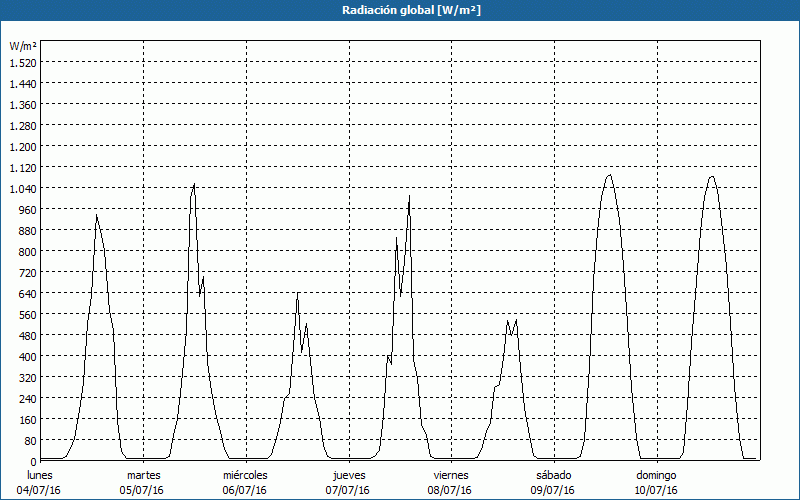Click the 80 y-axis tick label
The image size is (800, 500).
tap(29, 440)
